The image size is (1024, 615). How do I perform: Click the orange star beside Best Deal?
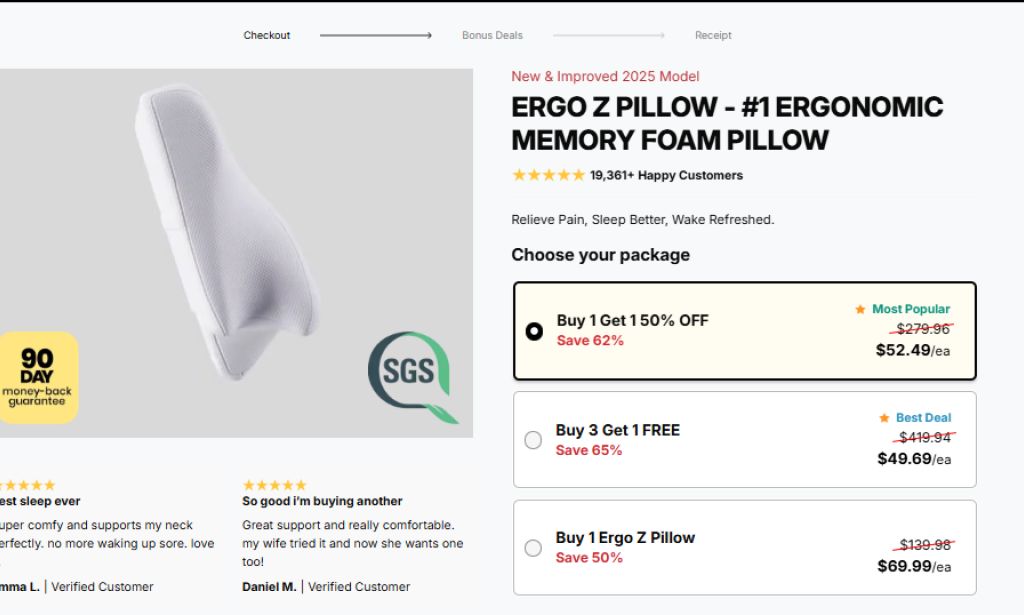(884, 418)
